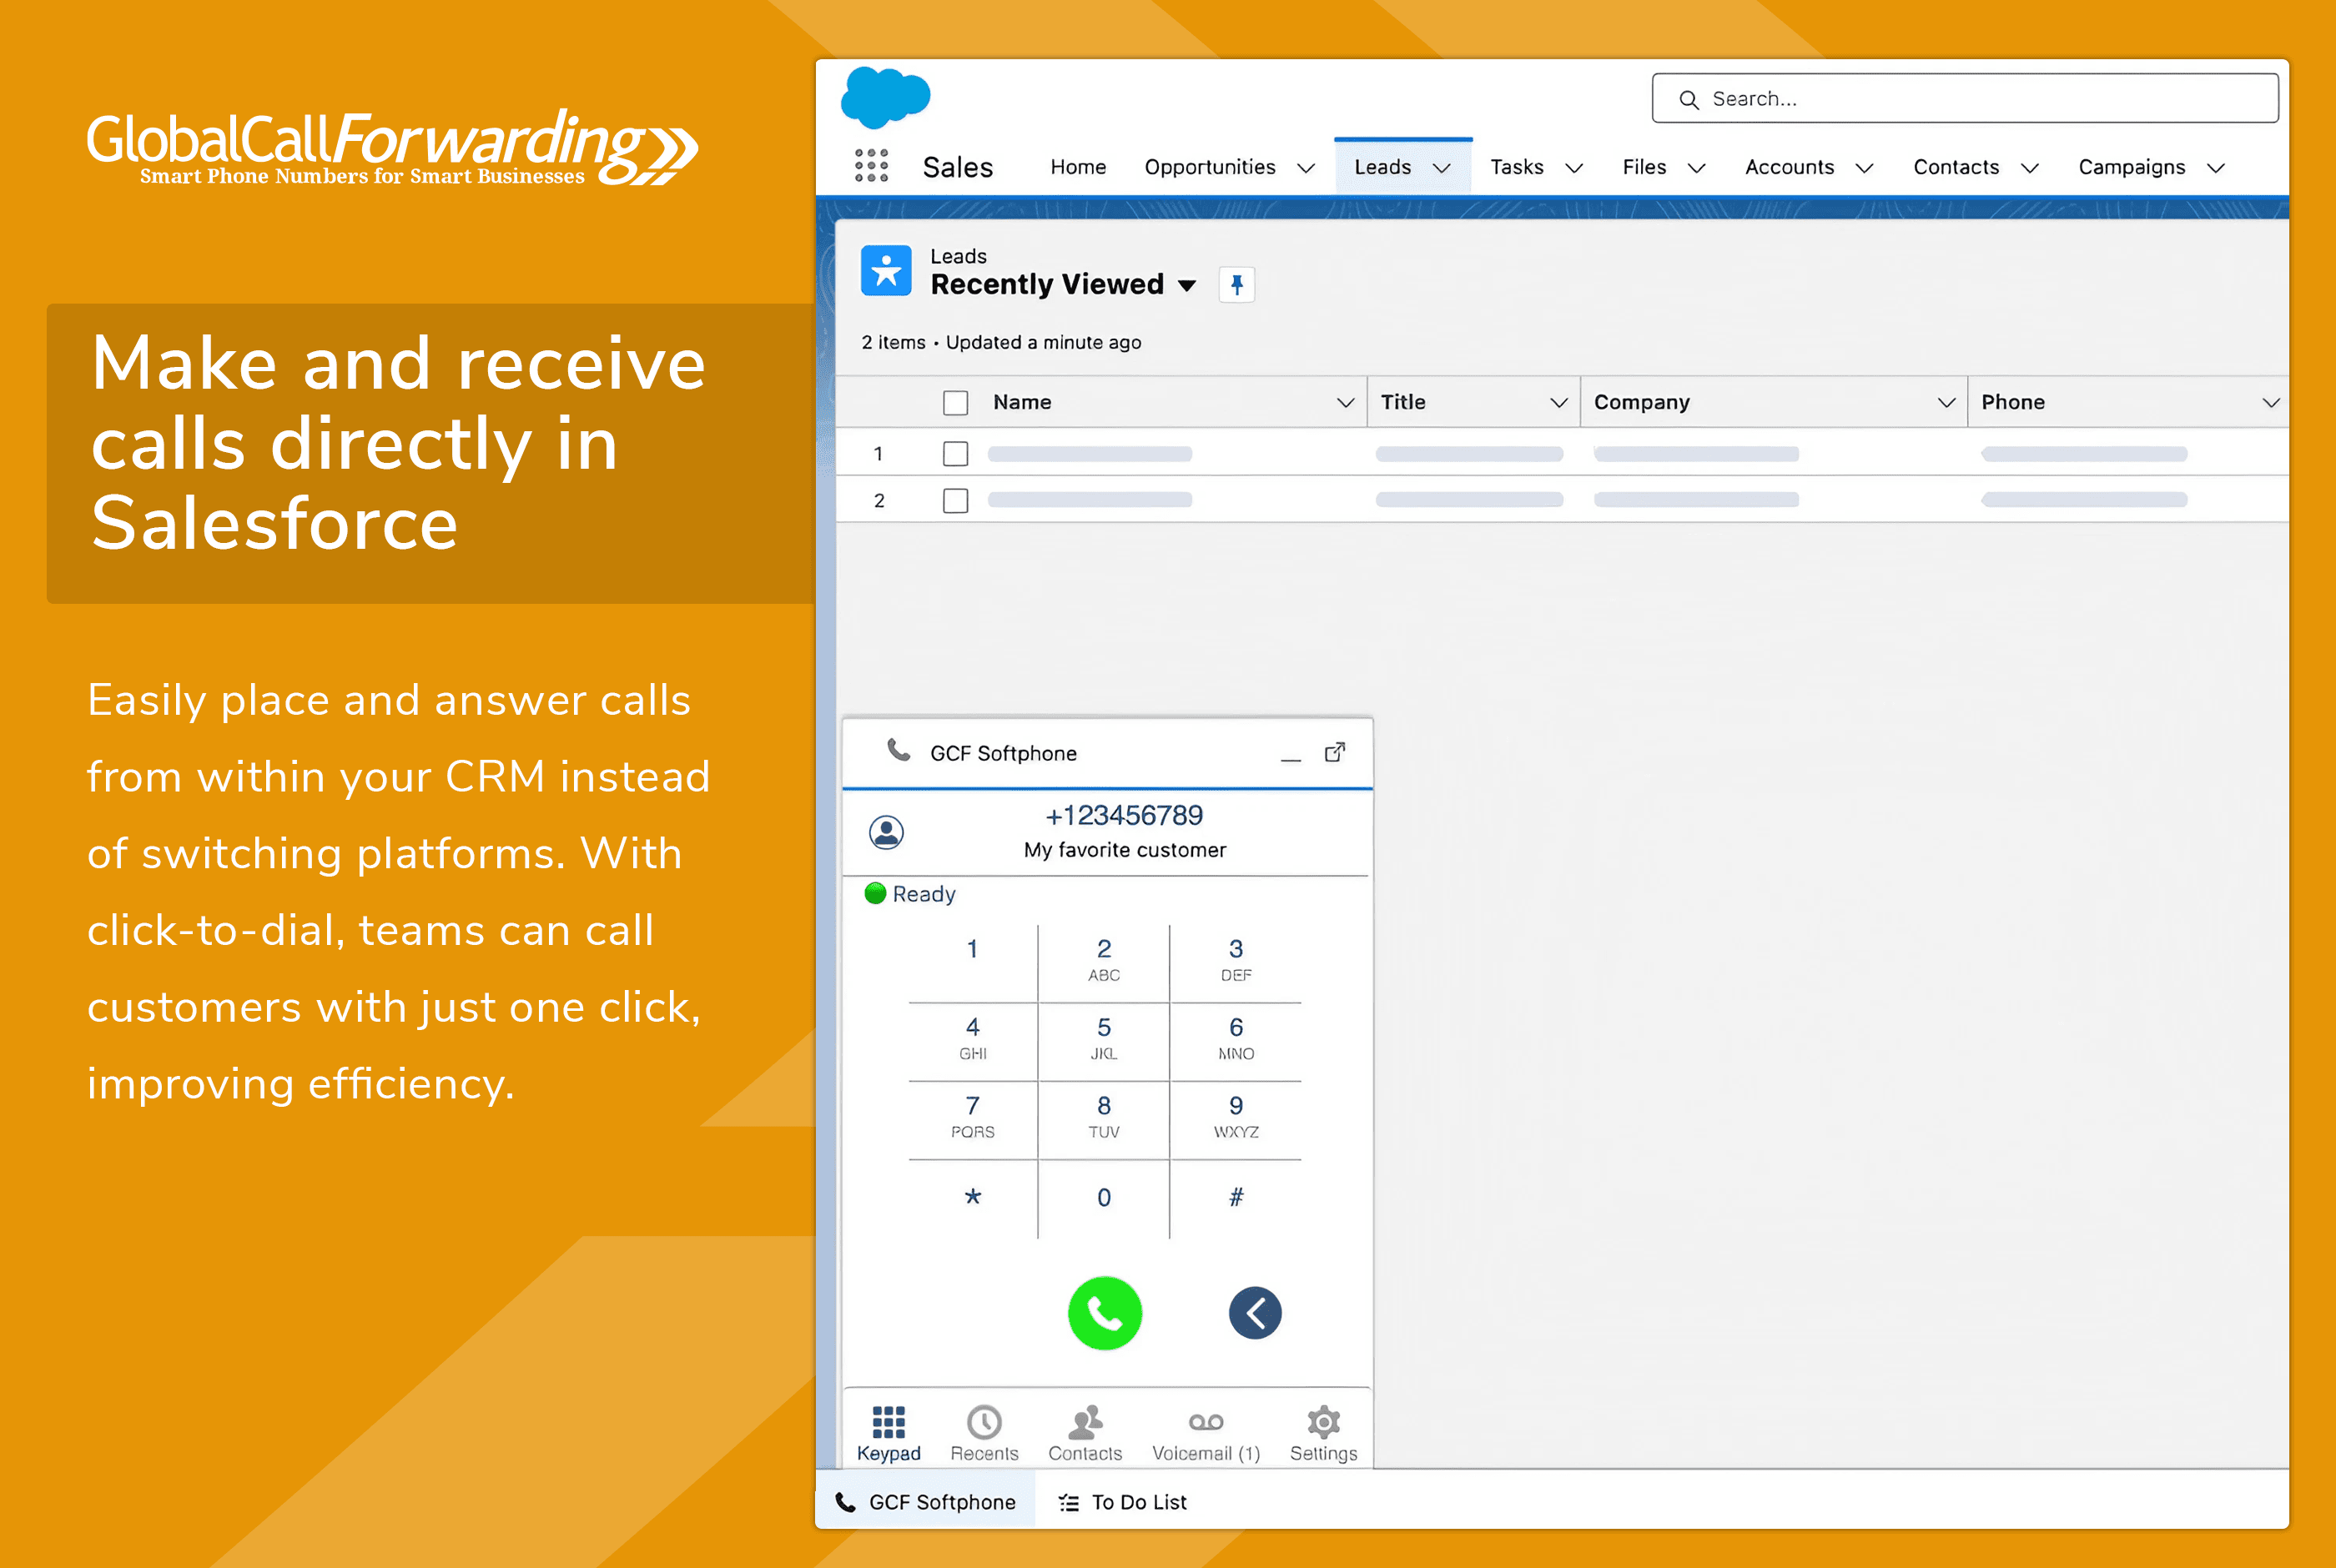The height and width of the screenshot is (1568, 2336).
Task: Open the Campaigns tab
Action: pos(2131,167)
